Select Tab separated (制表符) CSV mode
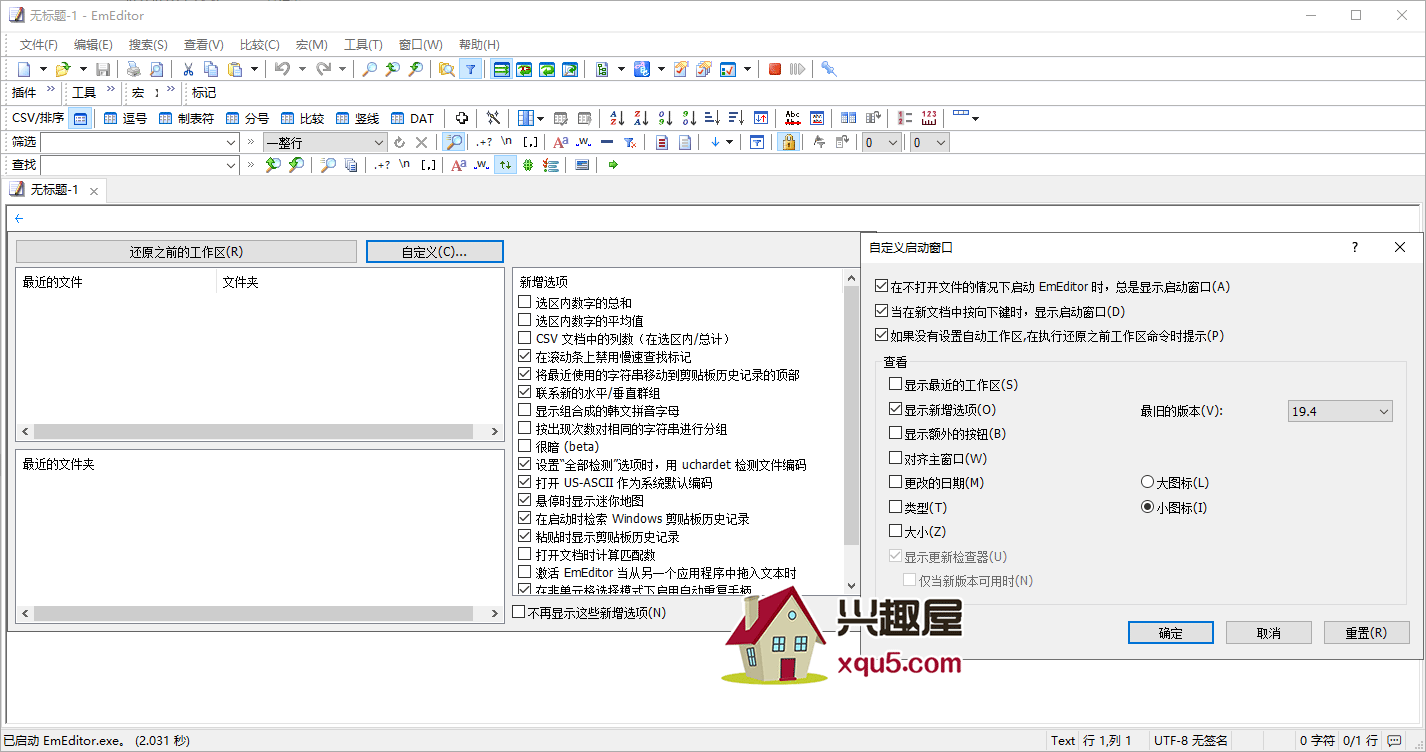This screenshot has height=752, width=1426. (x=186, y=118)
